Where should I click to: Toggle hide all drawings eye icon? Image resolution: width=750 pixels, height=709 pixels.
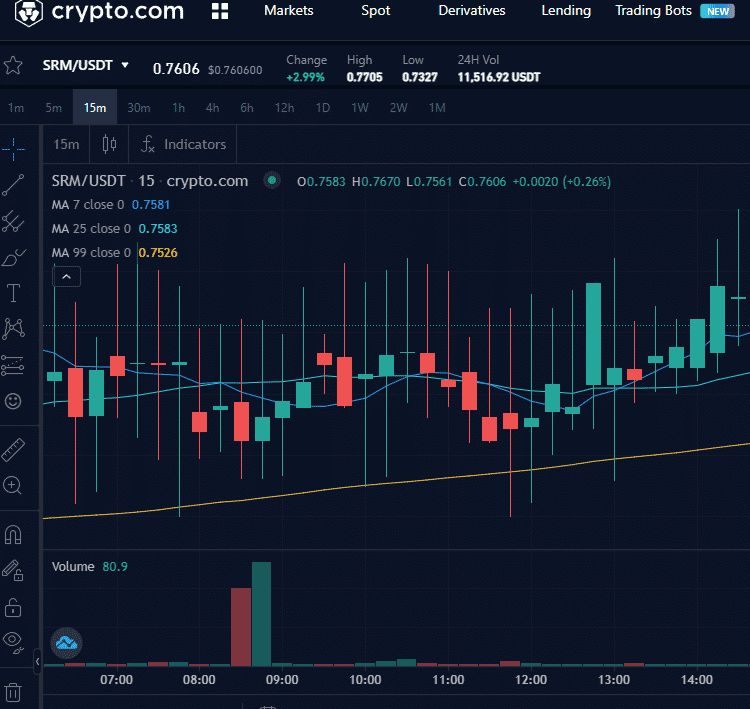click(x=13, y=643)
